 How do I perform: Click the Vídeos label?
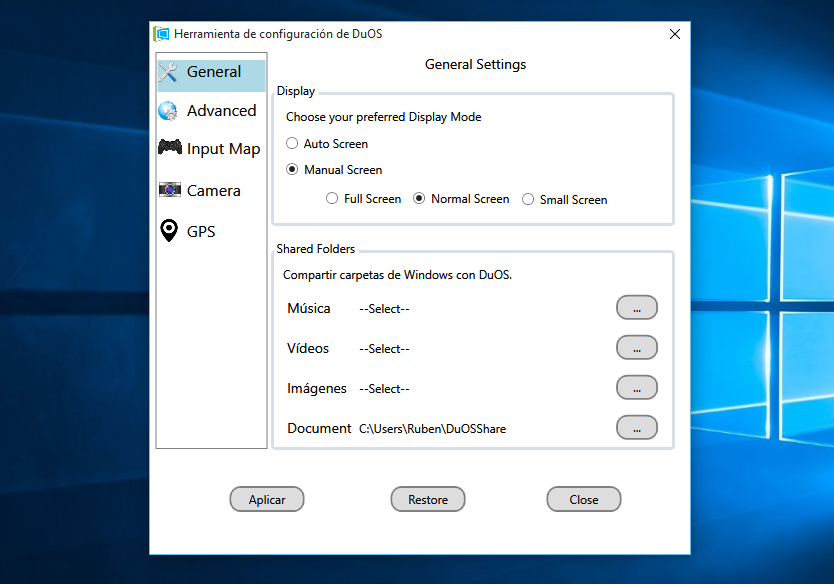[308, 348]
